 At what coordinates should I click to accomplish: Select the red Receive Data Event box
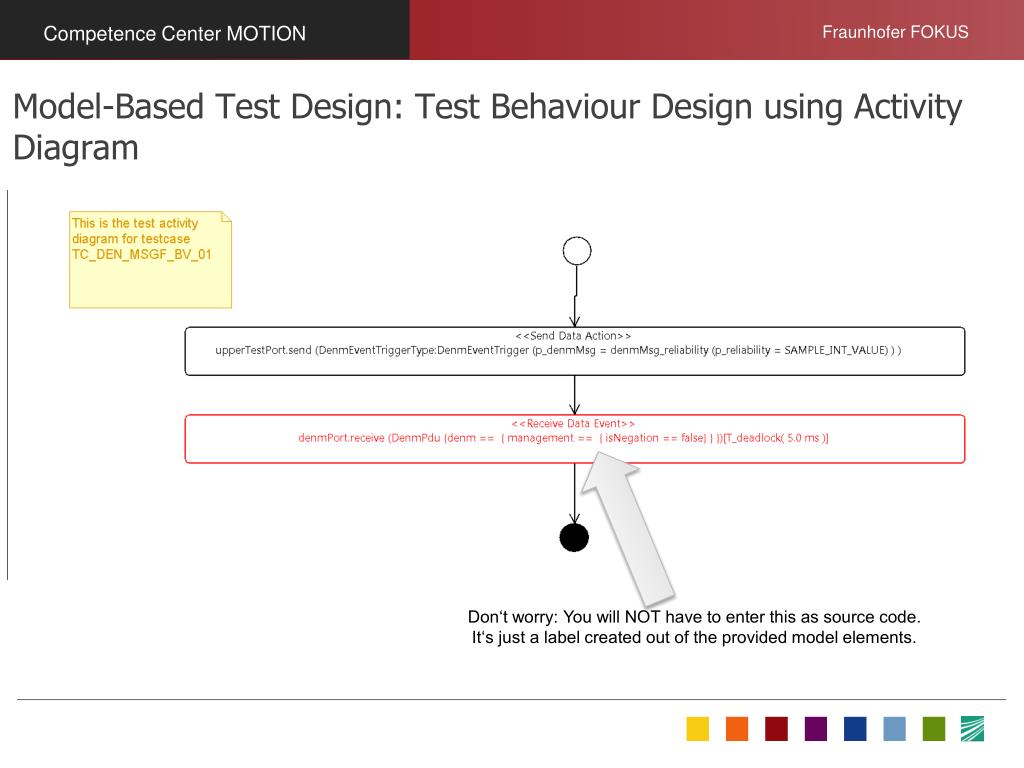click(575, 439)
